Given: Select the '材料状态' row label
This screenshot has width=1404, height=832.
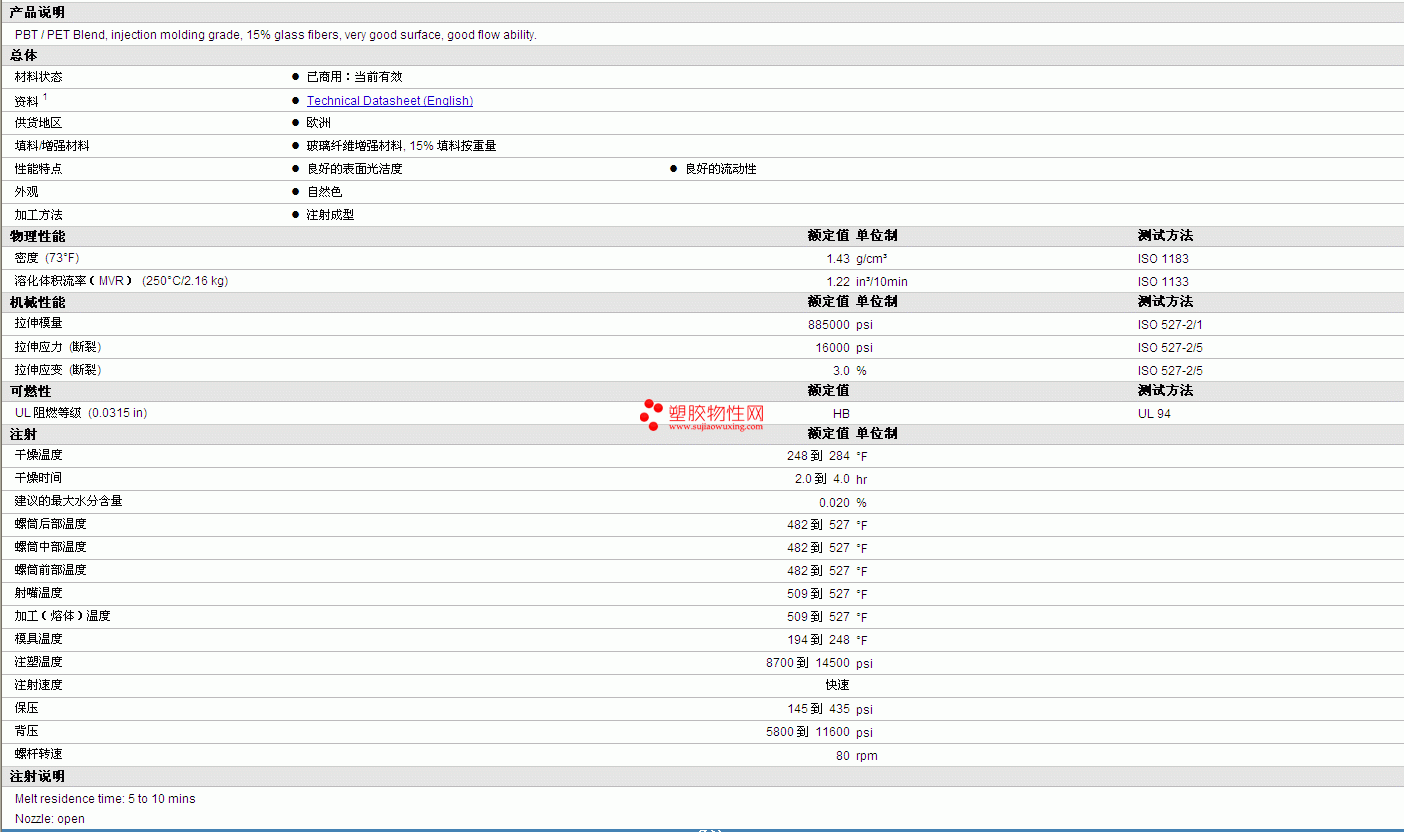Looking at the screenshot, I should tap(38, 77).
